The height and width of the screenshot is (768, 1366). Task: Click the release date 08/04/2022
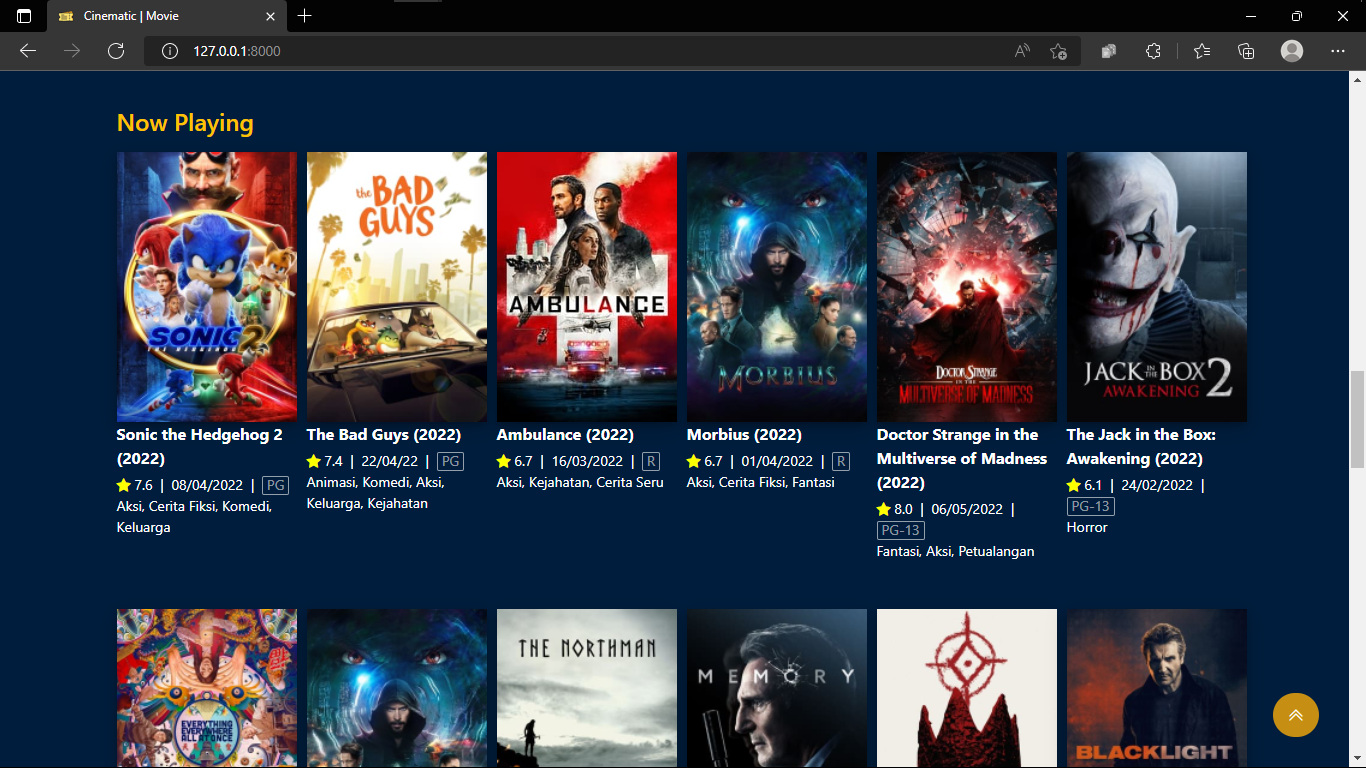pyautogui.click(x=207, y=485)
